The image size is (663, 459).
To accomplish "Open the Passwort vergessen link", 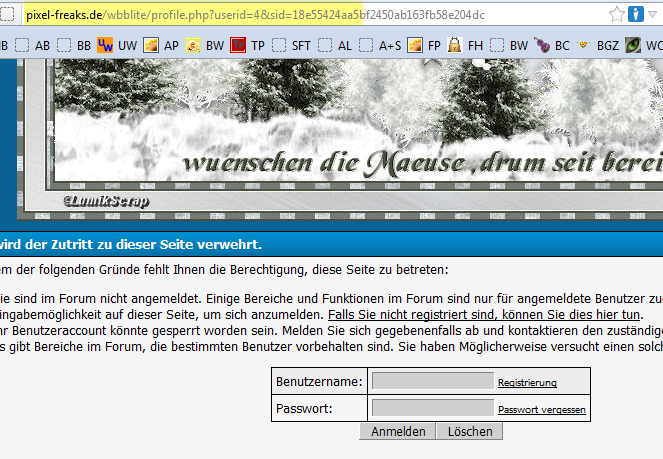I will point(542,410).
